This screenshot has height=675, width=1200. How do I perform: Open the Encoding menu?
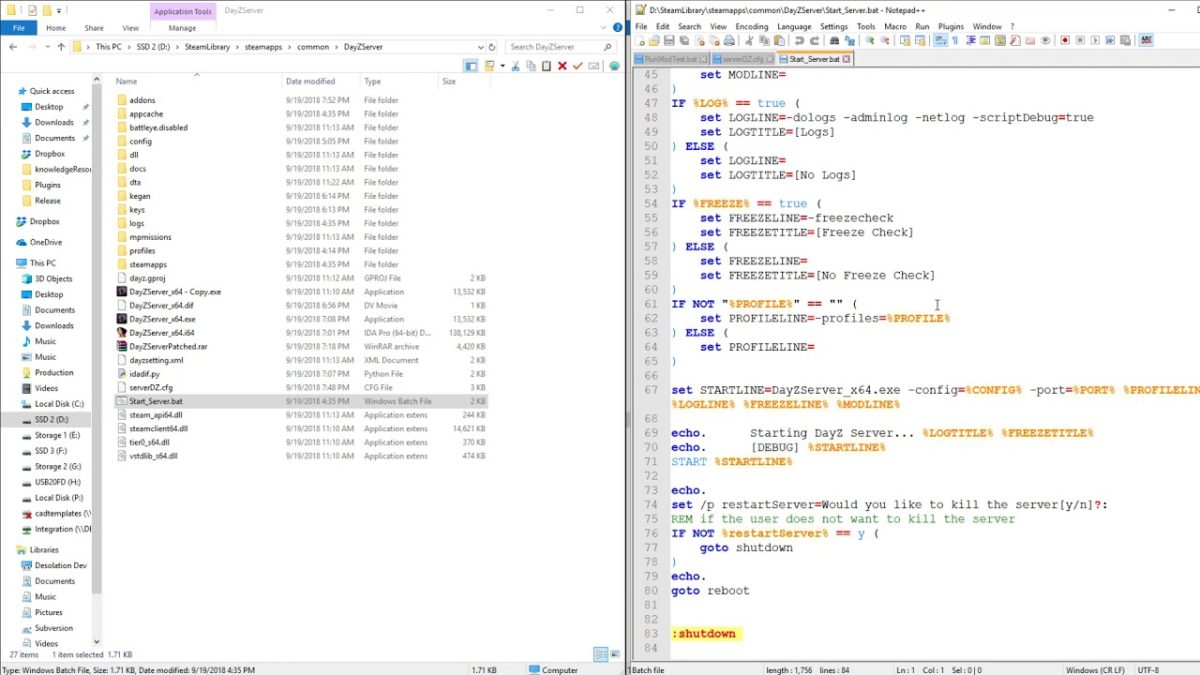pos(751,27)
